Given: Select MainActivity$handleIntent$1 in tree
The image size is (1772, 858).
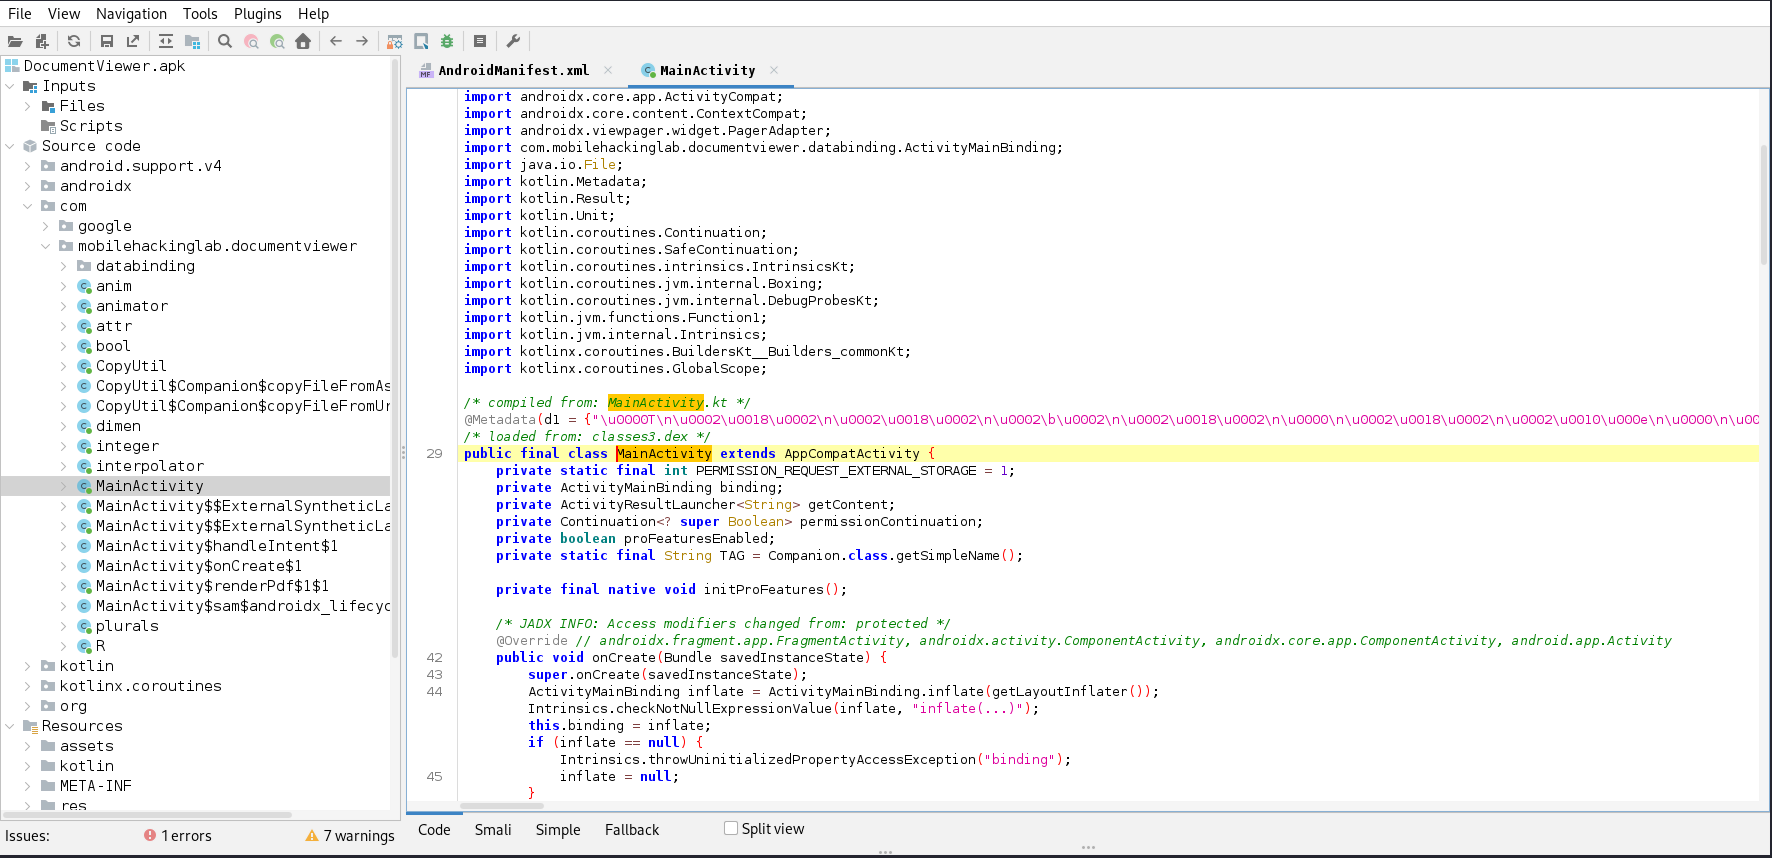Looking at the screenshot, I should [x=217, y=546].
